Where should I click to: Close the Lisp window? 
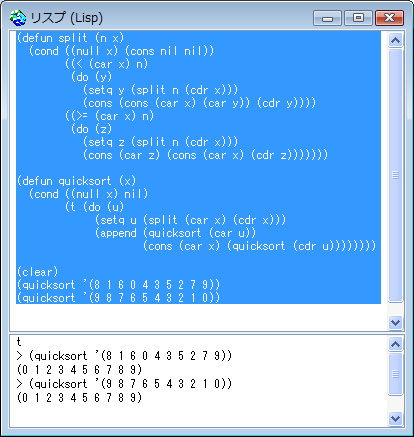tap(389, 18)
